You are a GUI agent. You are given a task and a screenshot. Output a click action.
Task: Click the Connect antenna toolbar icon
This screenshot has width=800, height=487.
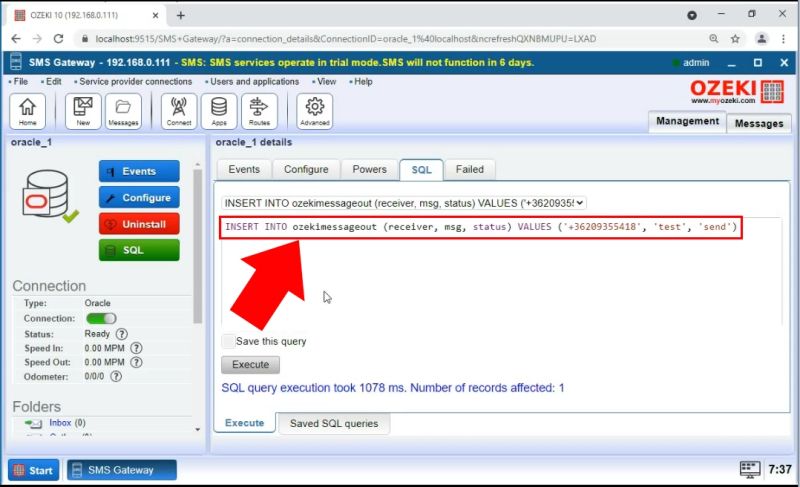pyautogui.click(x=179, y=111)
